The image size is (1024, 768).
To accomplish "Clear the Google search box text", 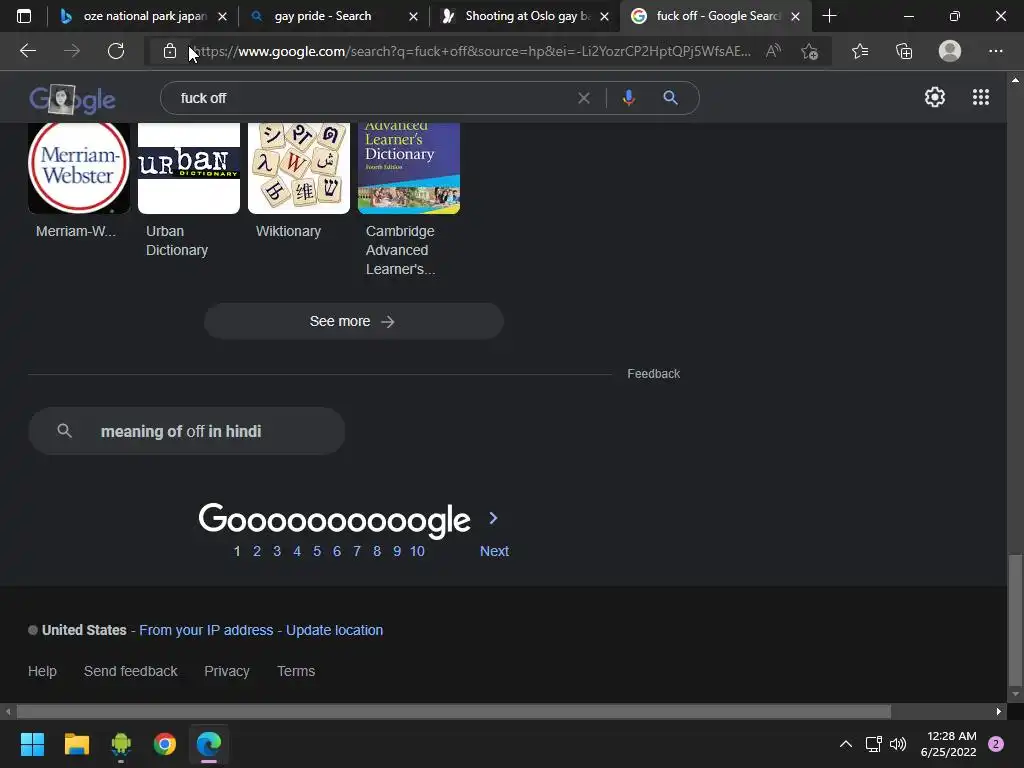I will [584, 98].
